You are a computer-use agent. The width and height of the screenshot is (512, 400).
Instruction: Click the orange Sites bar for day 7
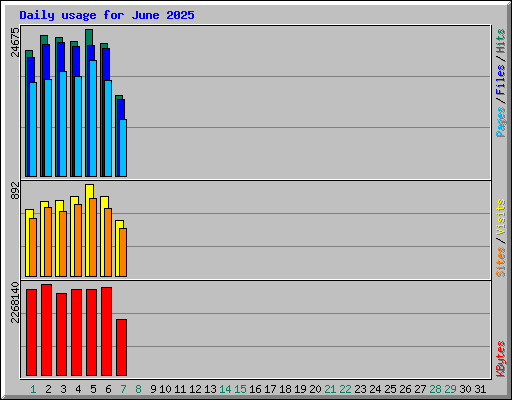pos(123,252)
